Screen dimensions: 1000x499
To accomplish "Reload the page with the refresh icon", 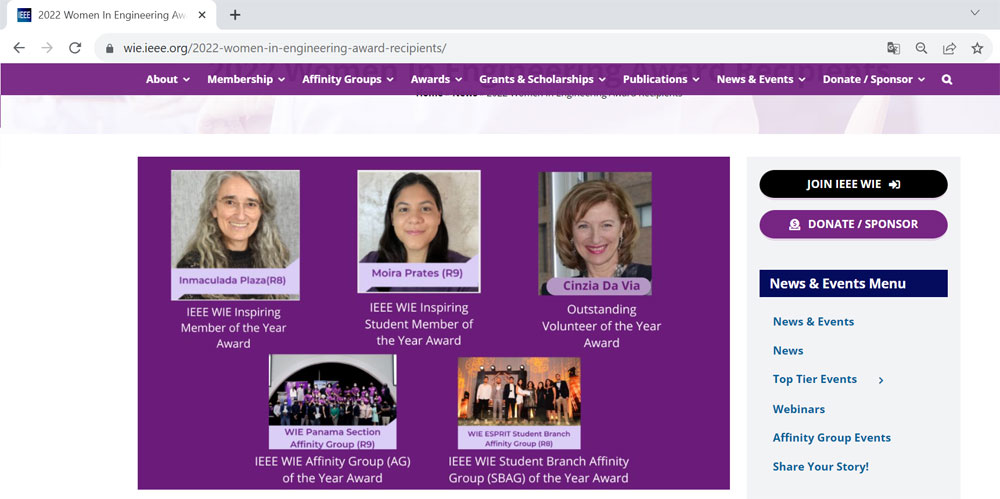I will pyautogui.click(x=75, y=48).
